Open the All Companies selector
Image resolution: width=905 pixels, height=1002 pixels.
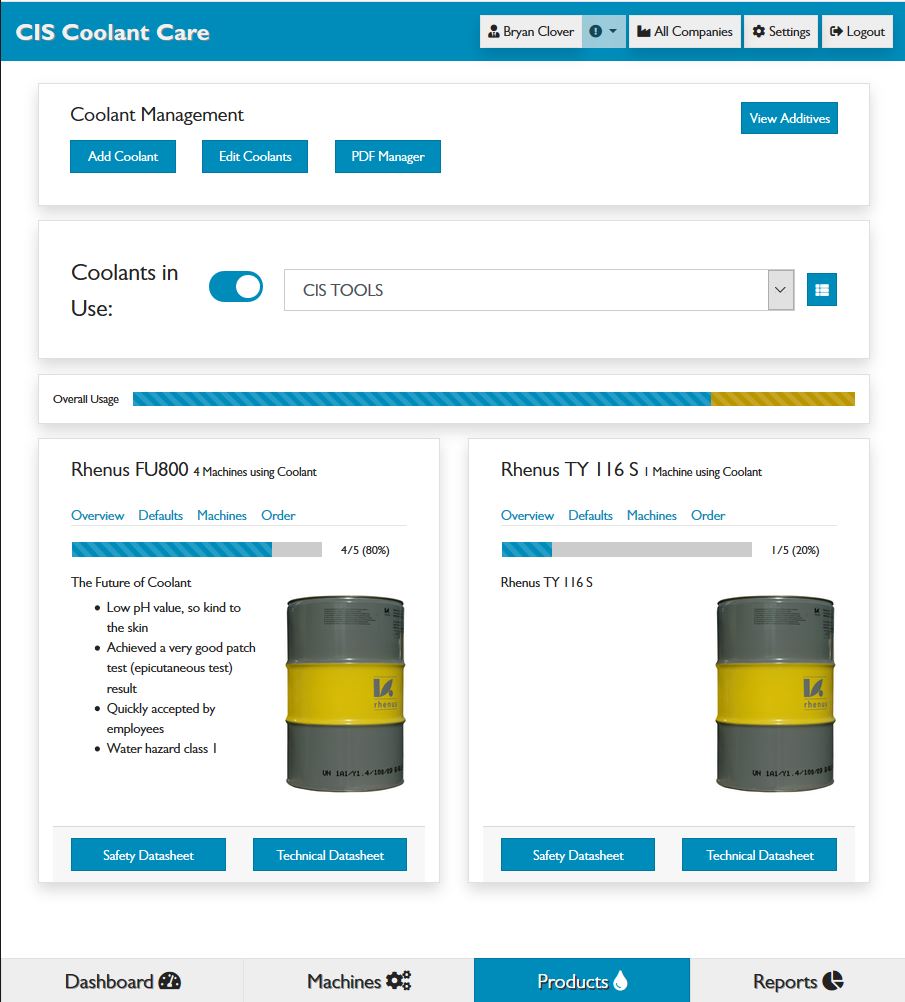(685, 32)
